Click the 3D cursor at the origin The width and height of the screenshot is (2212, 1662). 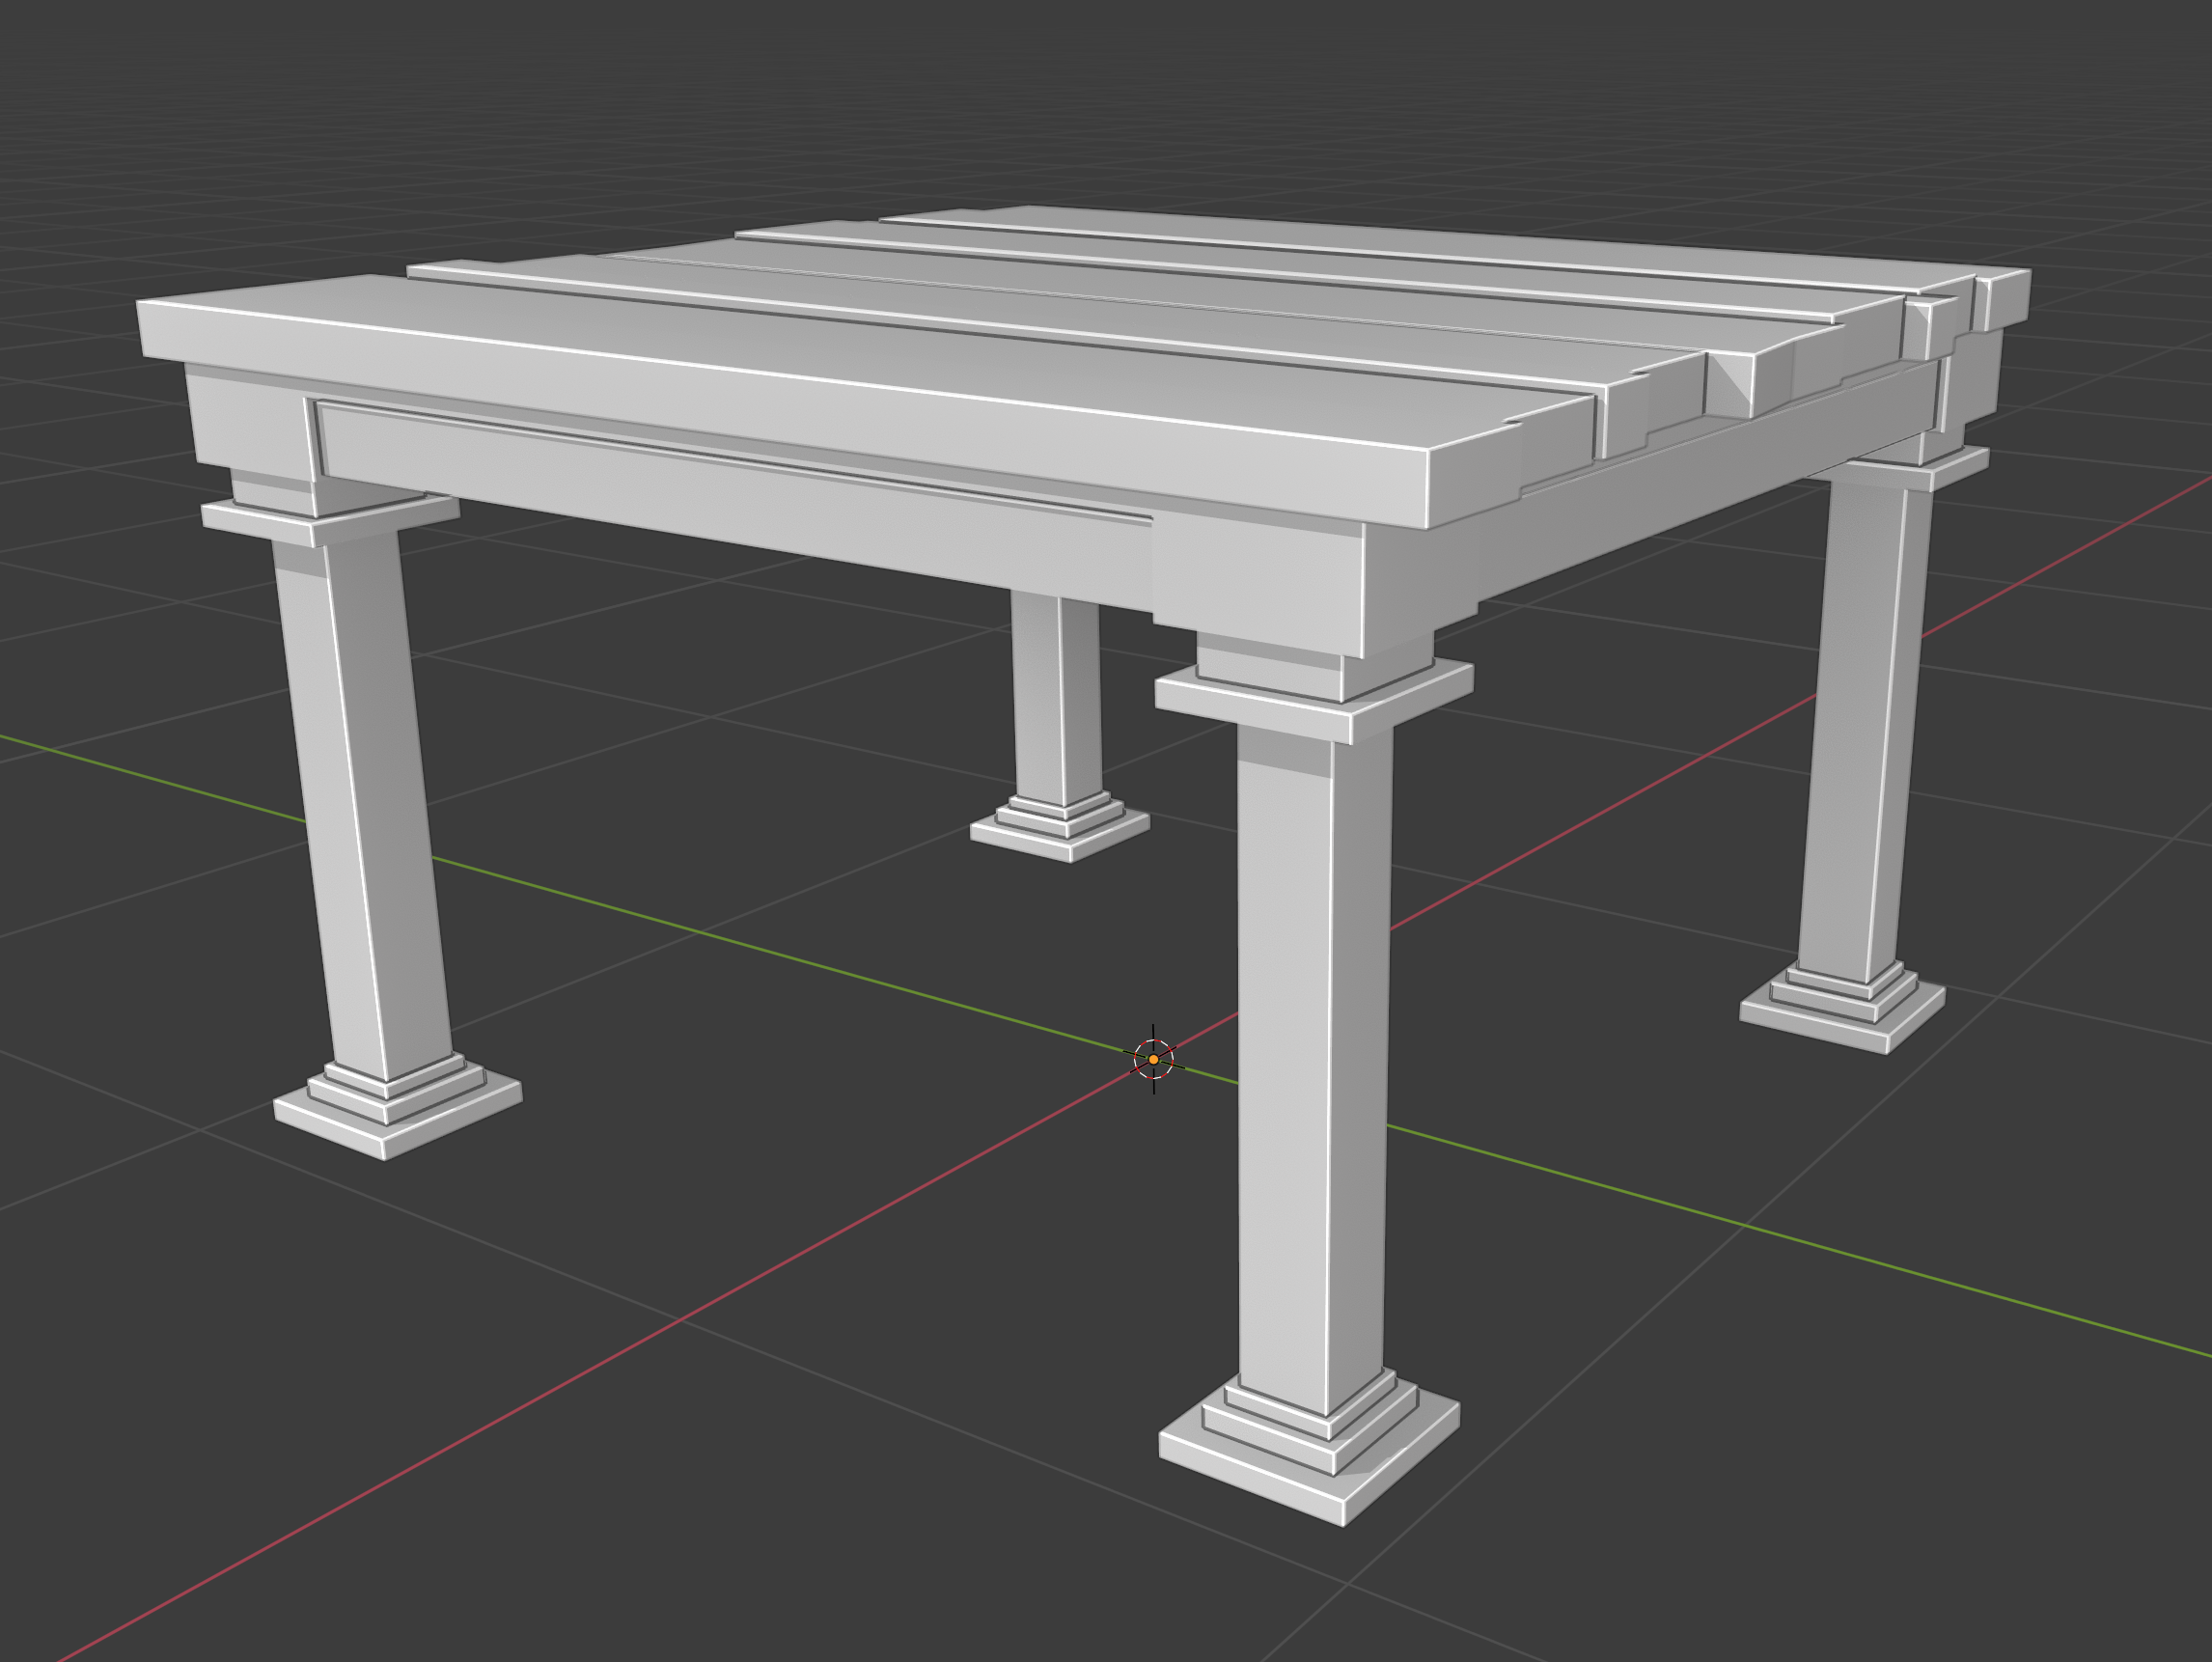pyautogui.click(x=1153, y=1059)
